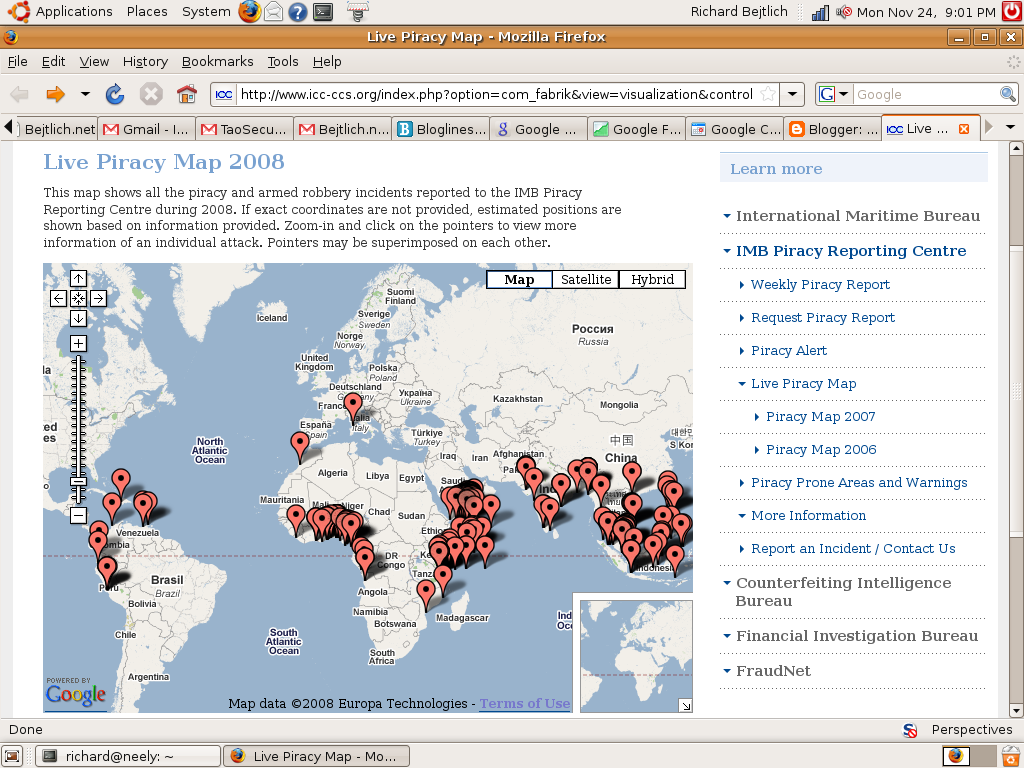
Task: Open the Weekly Piracy Report link
Action: tap(820, 285)
